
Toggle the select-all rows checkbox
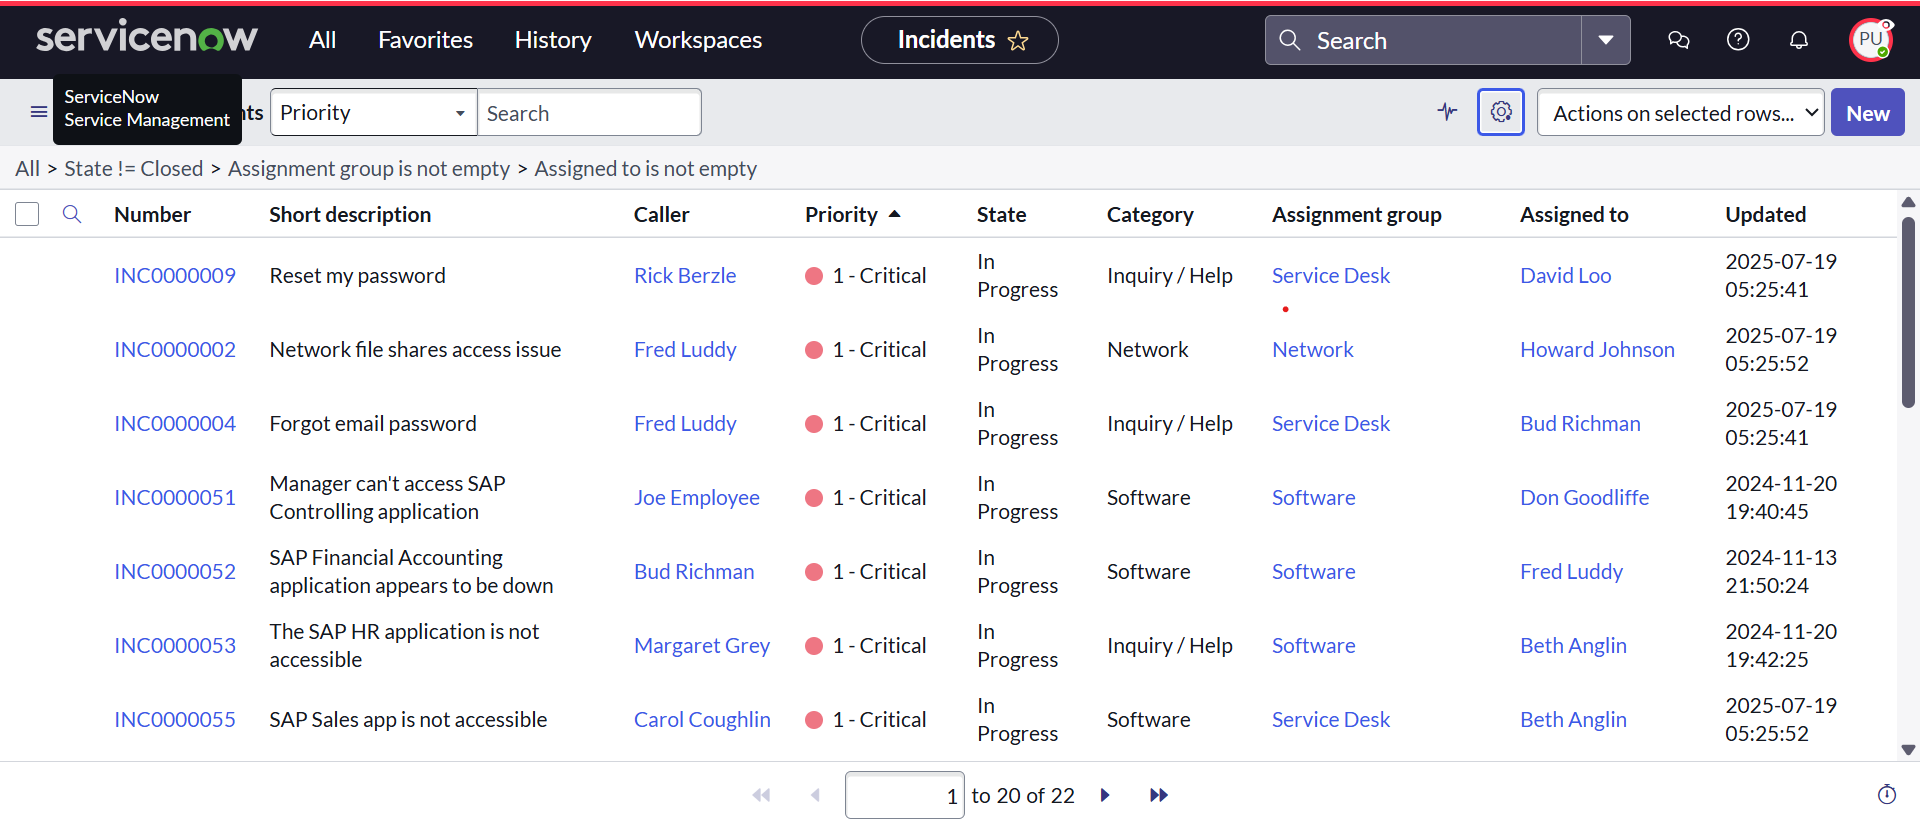click(27, 214)
